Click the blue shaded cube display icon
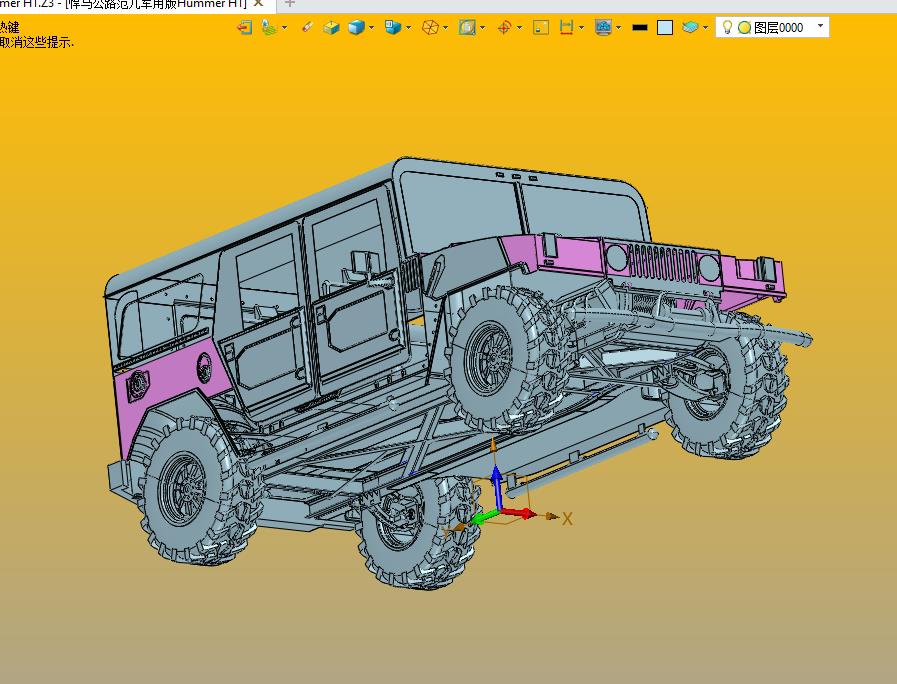Viewport: 897px width, 684px height. [356, 27]
